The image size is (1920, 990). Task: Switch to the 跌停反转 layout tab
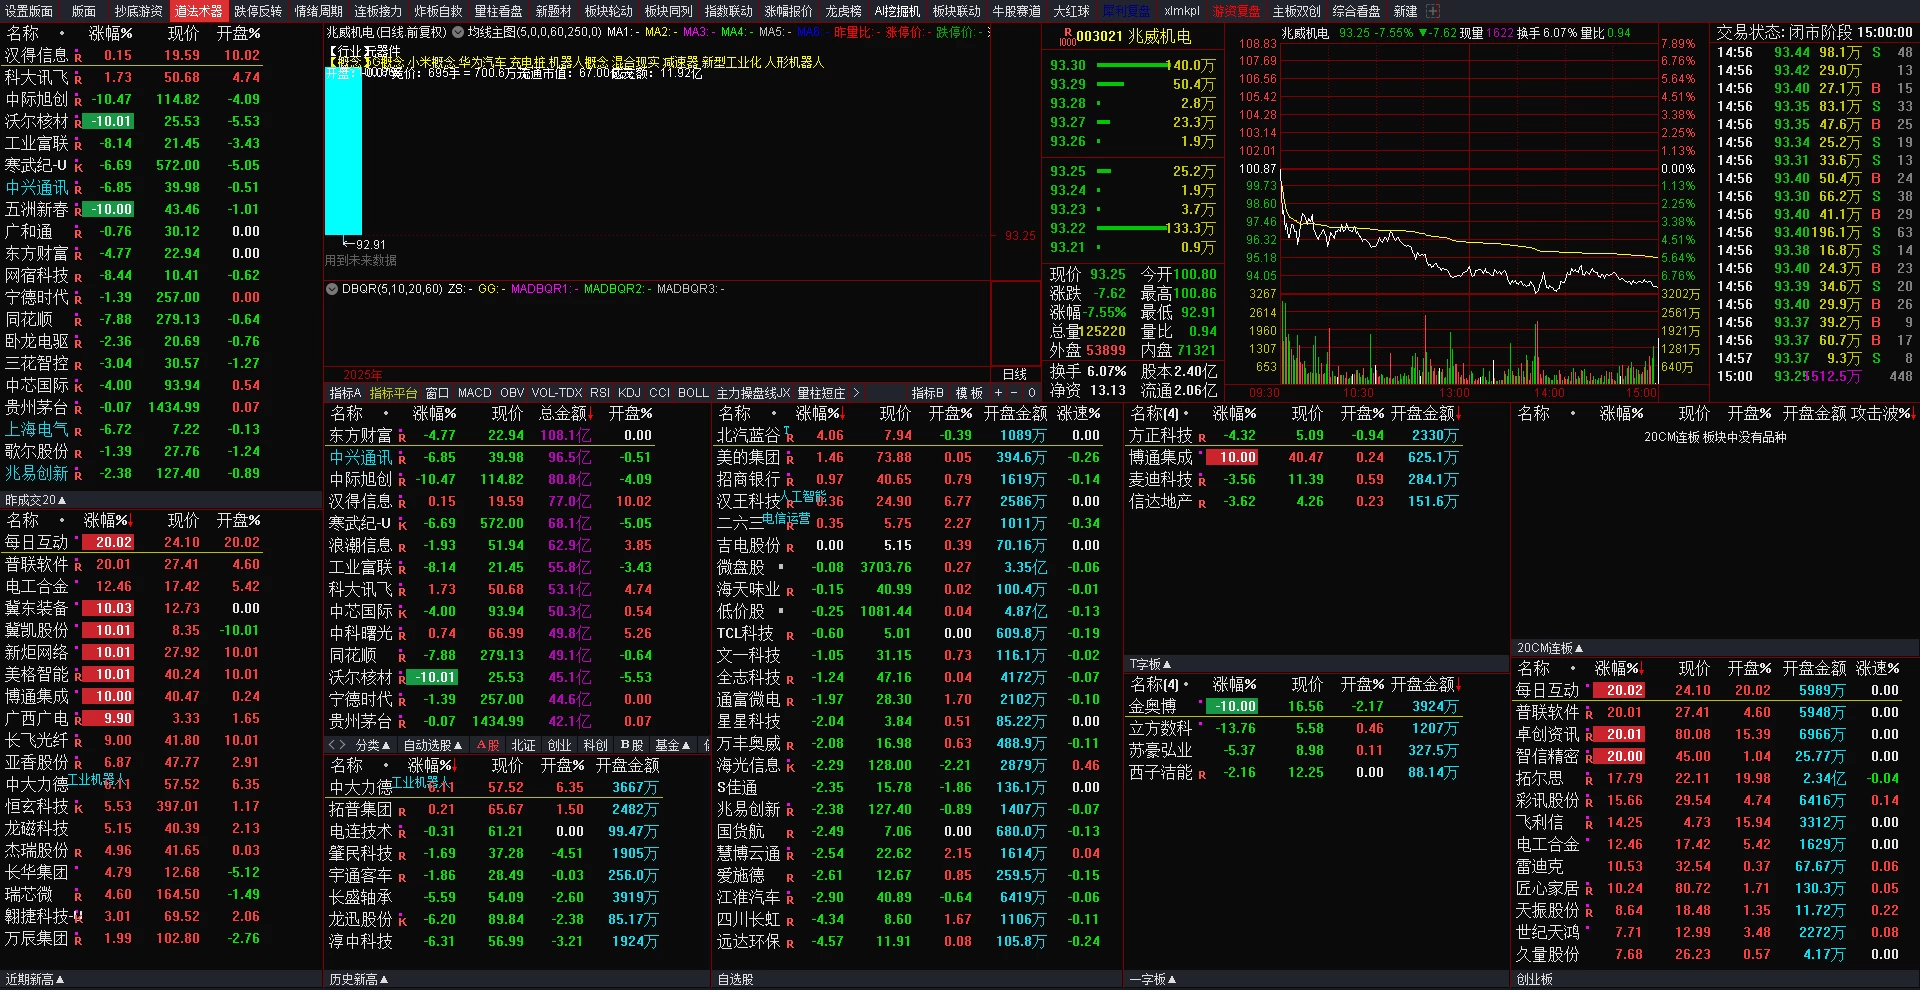coord(258,11)
